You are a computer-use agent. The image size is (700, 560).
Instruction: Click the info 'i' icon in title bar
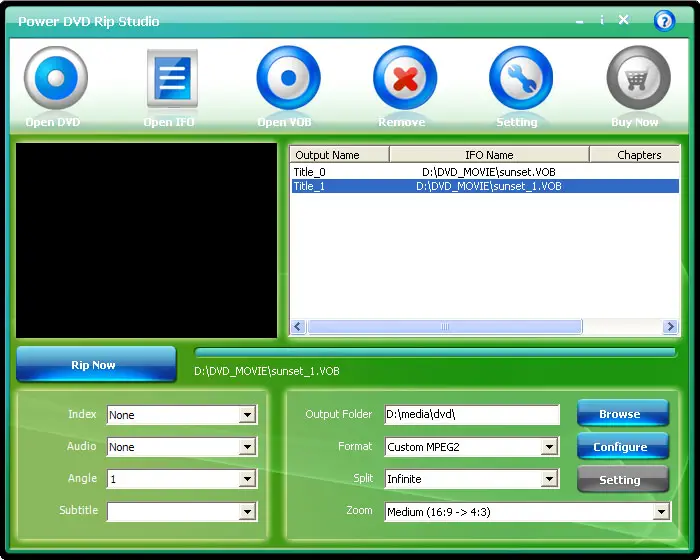pyautogui.click(x=602, y=20)
